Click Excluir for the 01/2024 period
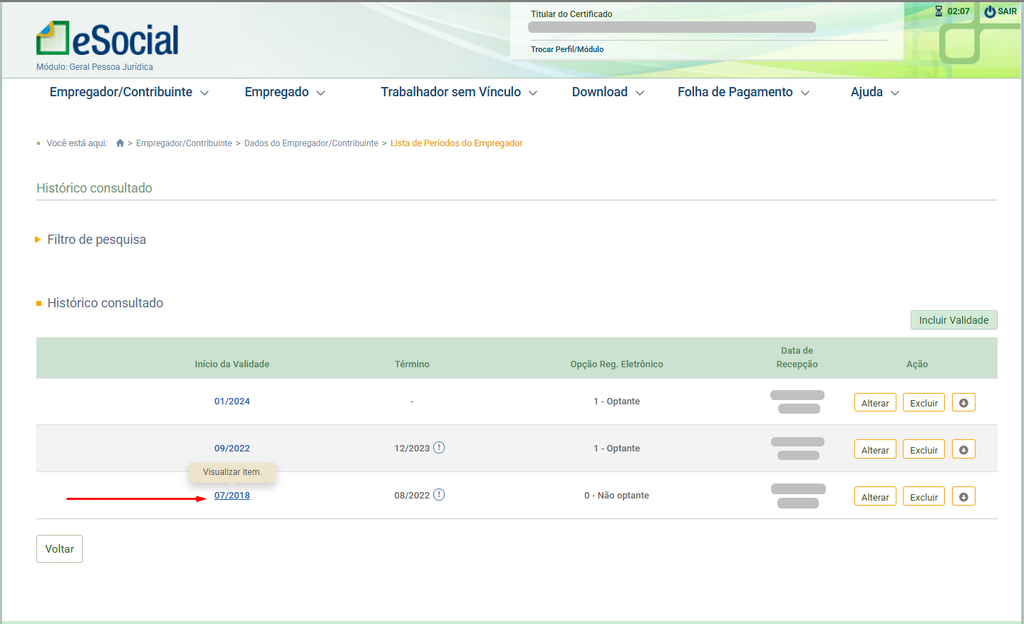 coord(923,403)
